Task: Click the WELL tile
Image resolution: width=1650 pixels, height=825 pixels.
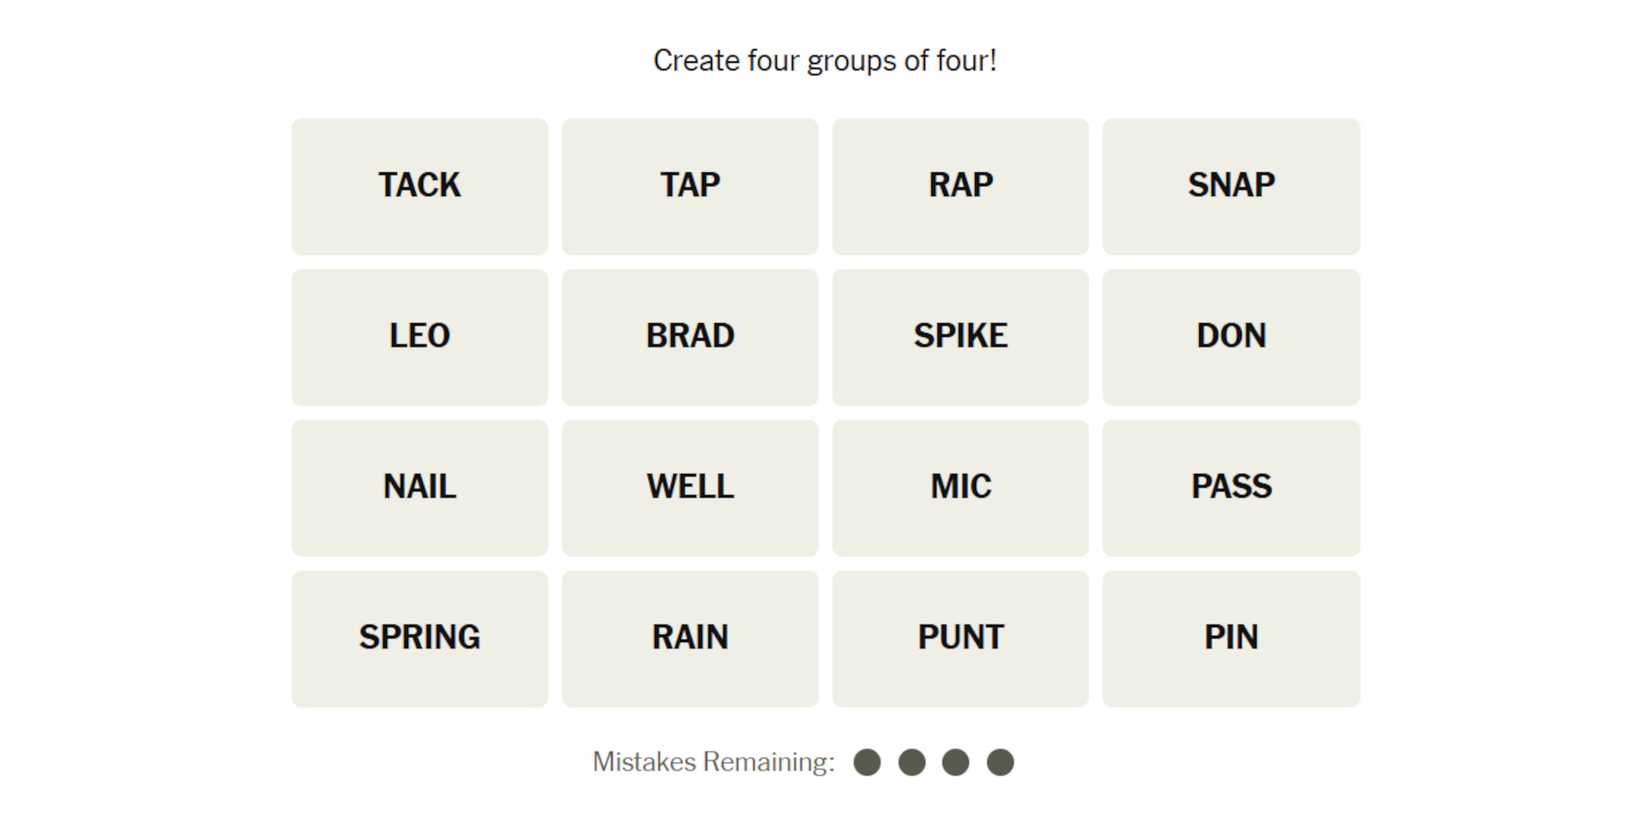Action: 689,488
